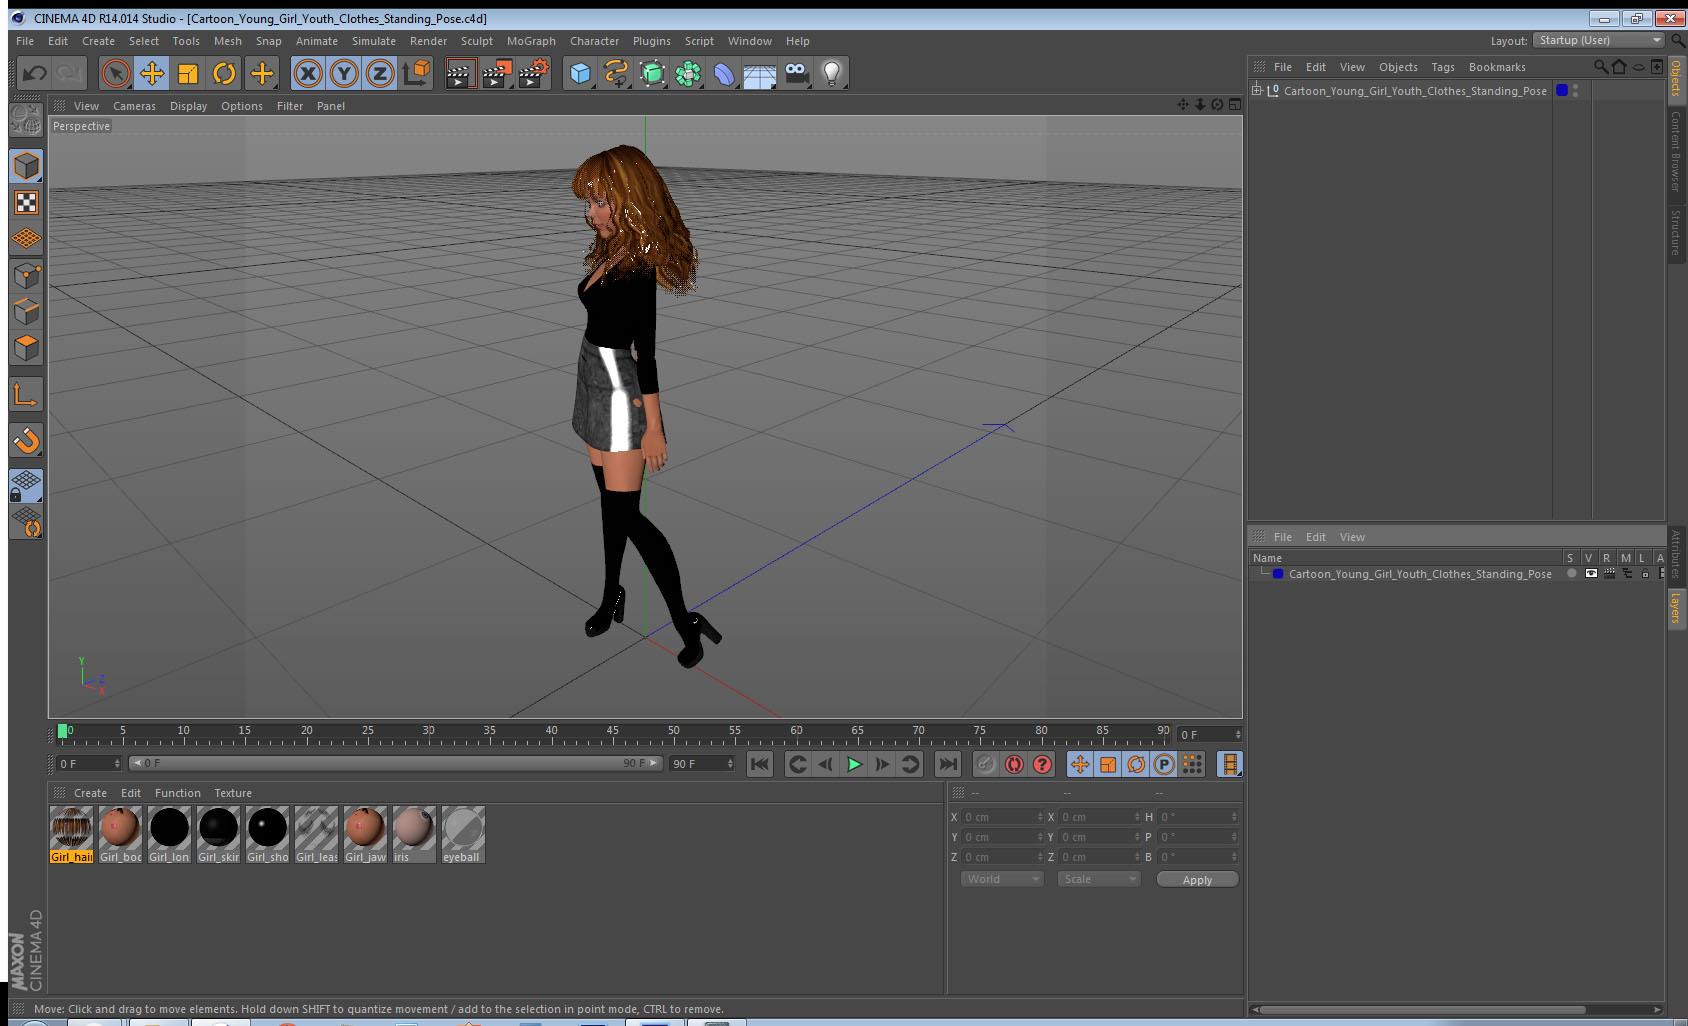This screenshot has height=1026, width=1688.
Task: Toggle layer visibility eye icon
Action: pyautogui.click(x=1591, y=574)
